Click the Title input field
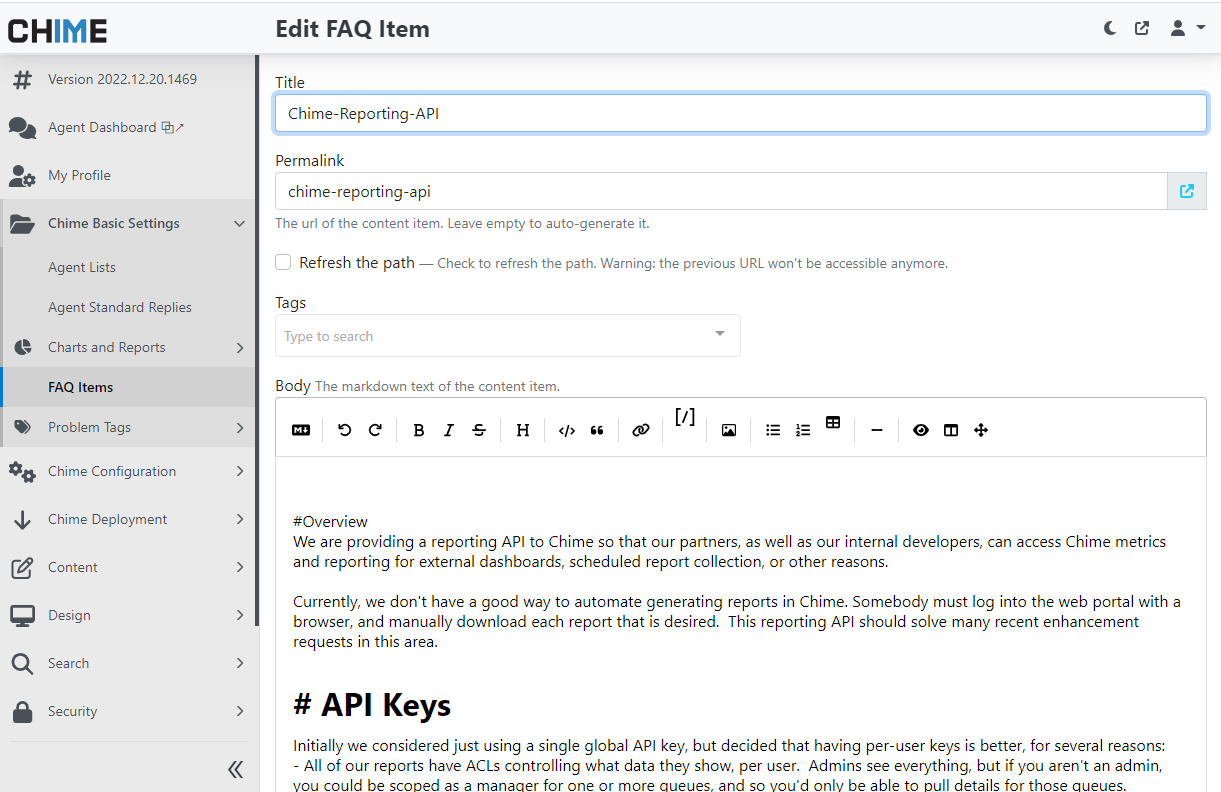Screen dimensions: 1221x792 coord(740,113)
